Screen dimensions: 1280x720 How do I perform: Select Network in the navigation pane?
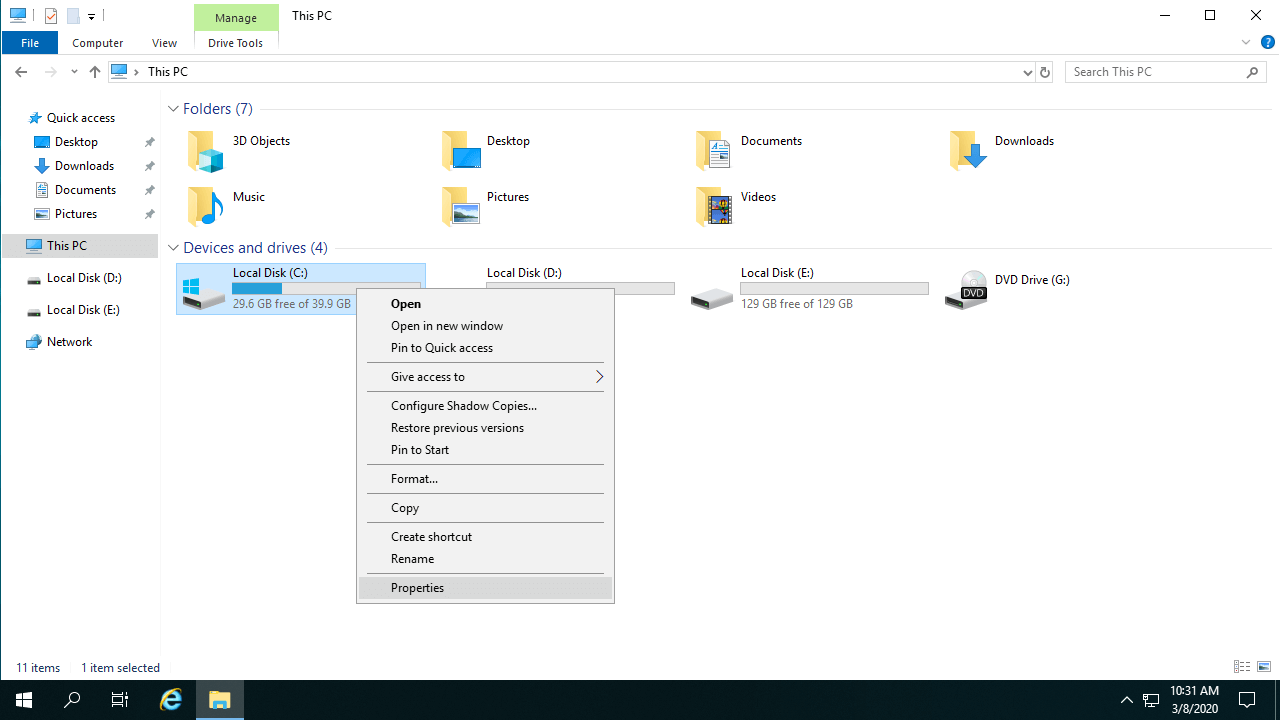coord(69,342)
